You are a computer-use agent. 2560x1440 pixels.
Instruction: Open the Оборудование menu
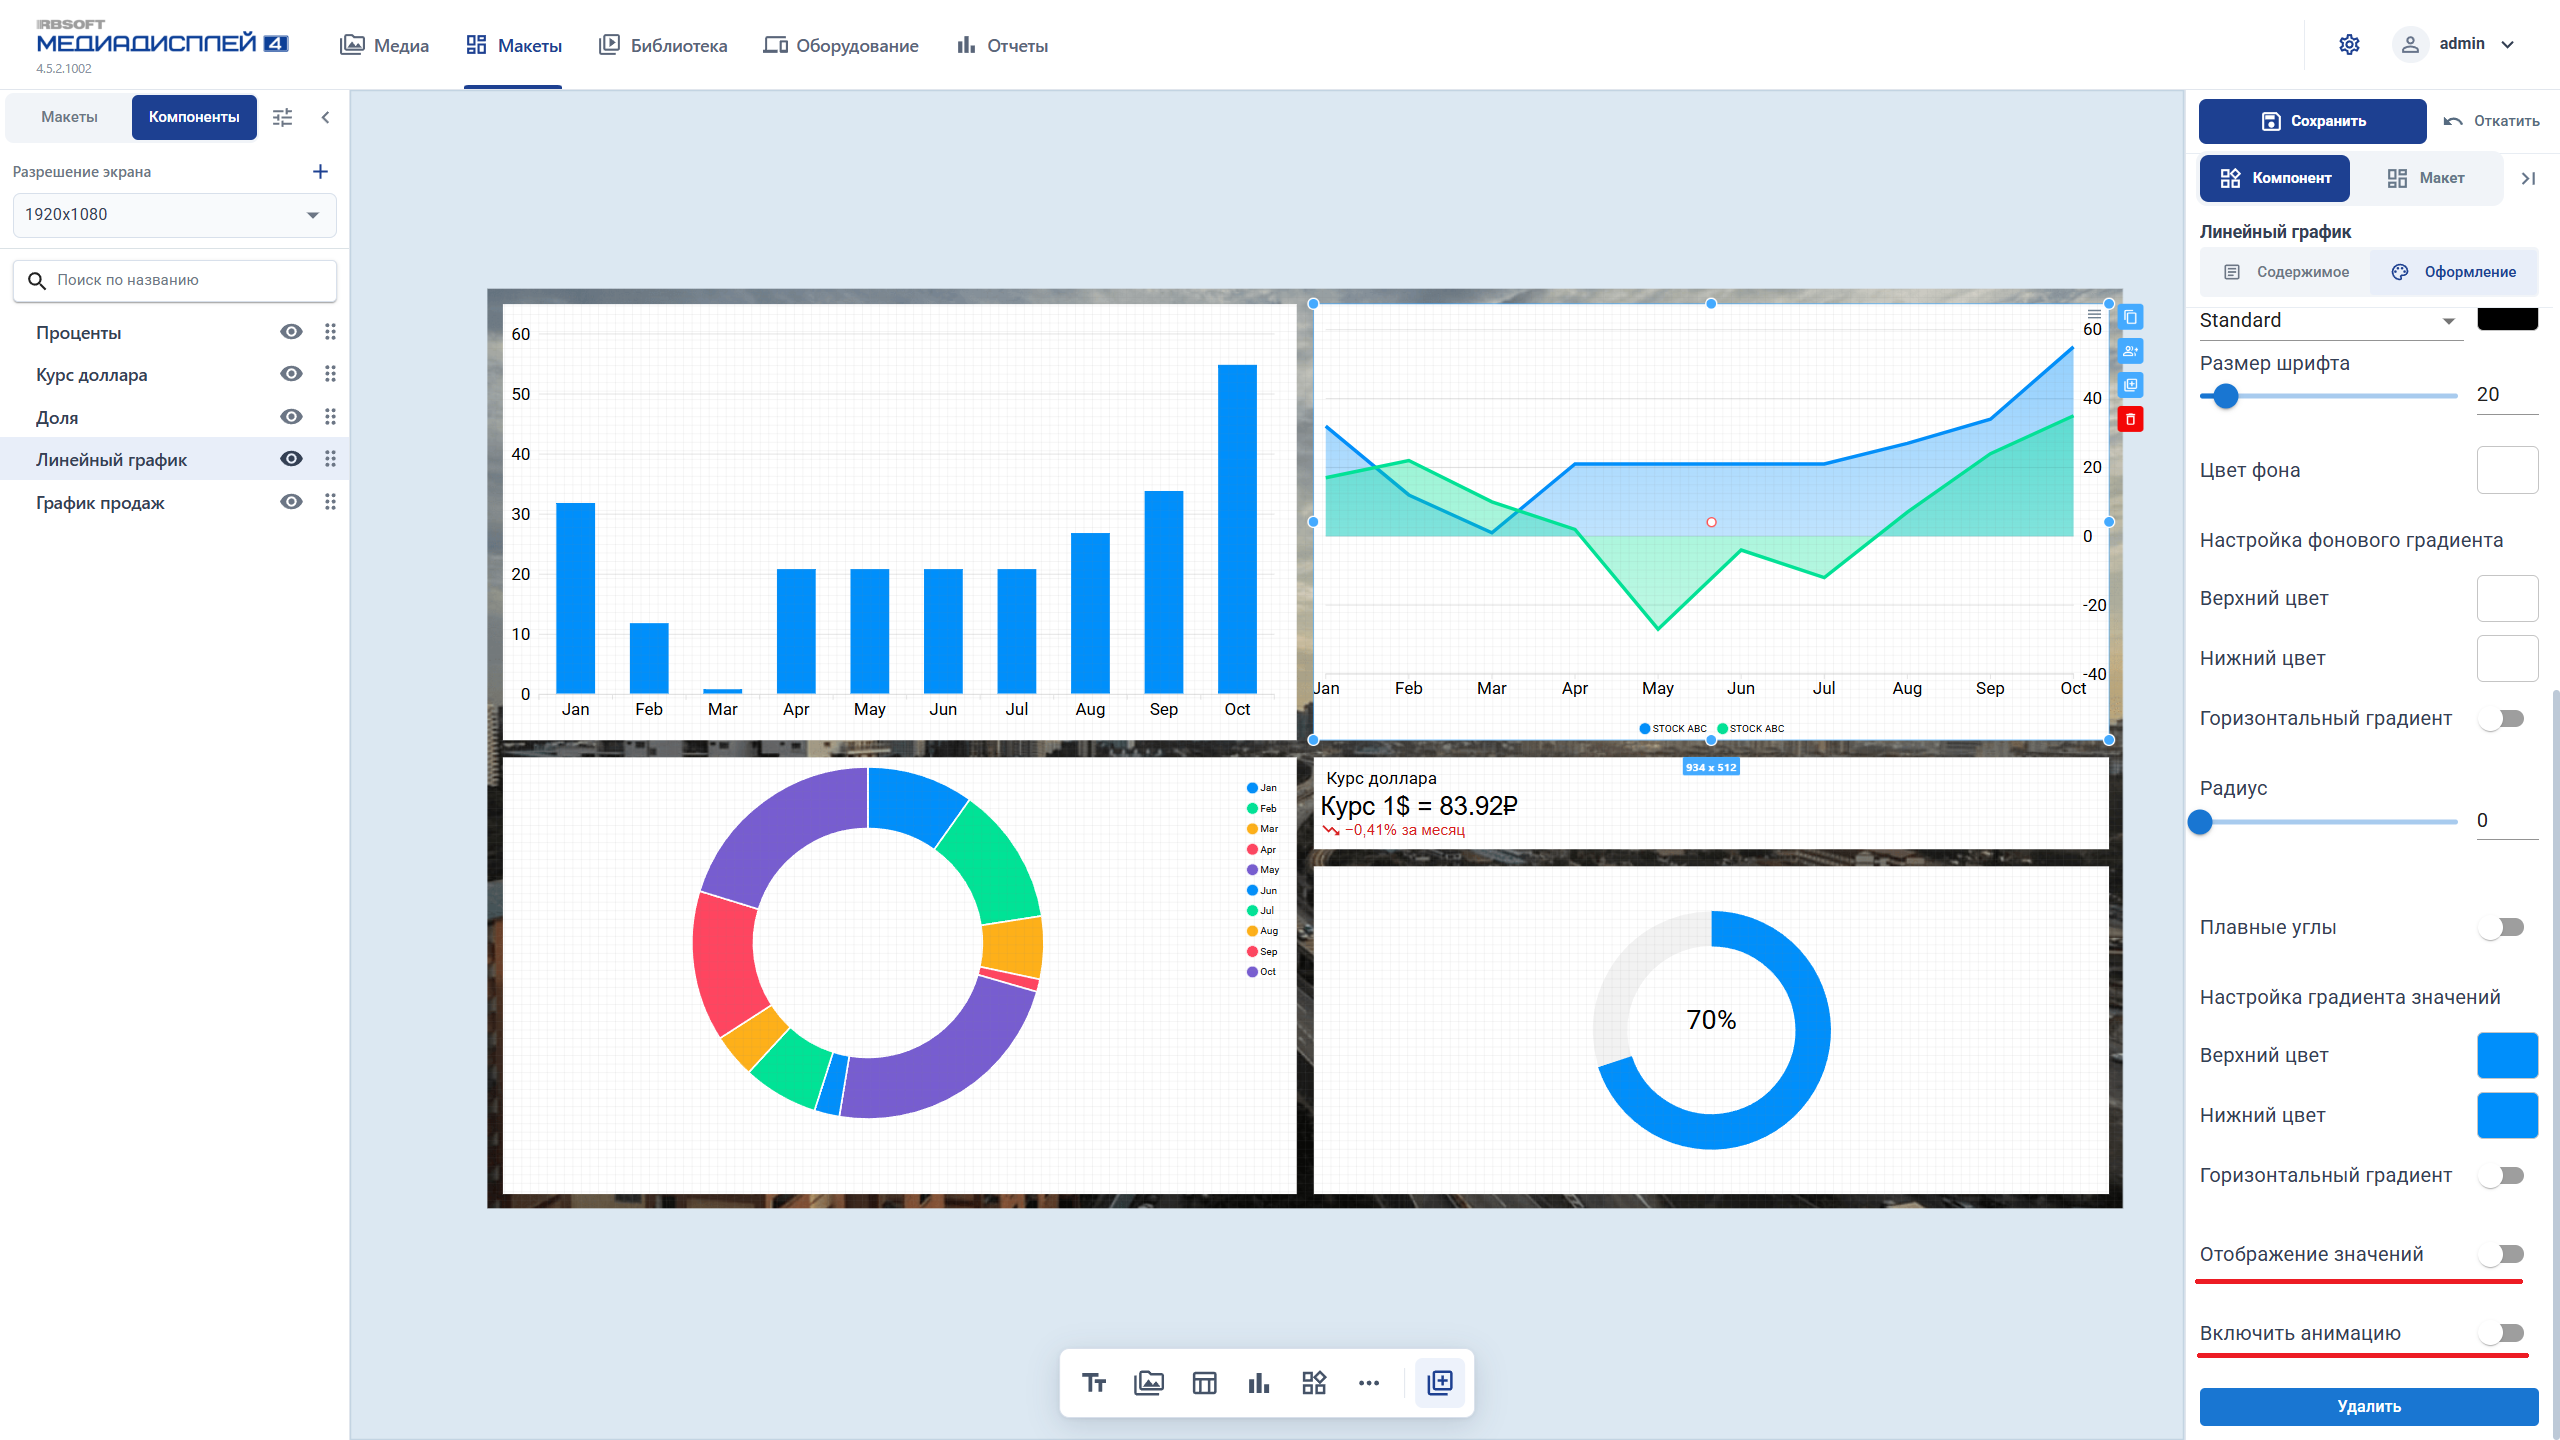coord(841,45)
